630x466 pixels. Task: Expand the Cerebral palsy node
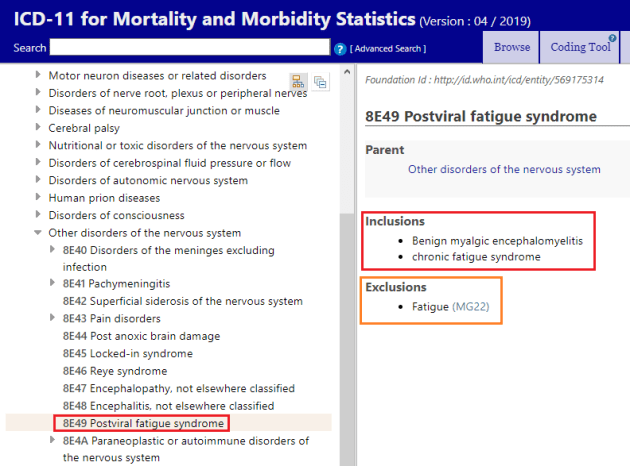[38, 128]
